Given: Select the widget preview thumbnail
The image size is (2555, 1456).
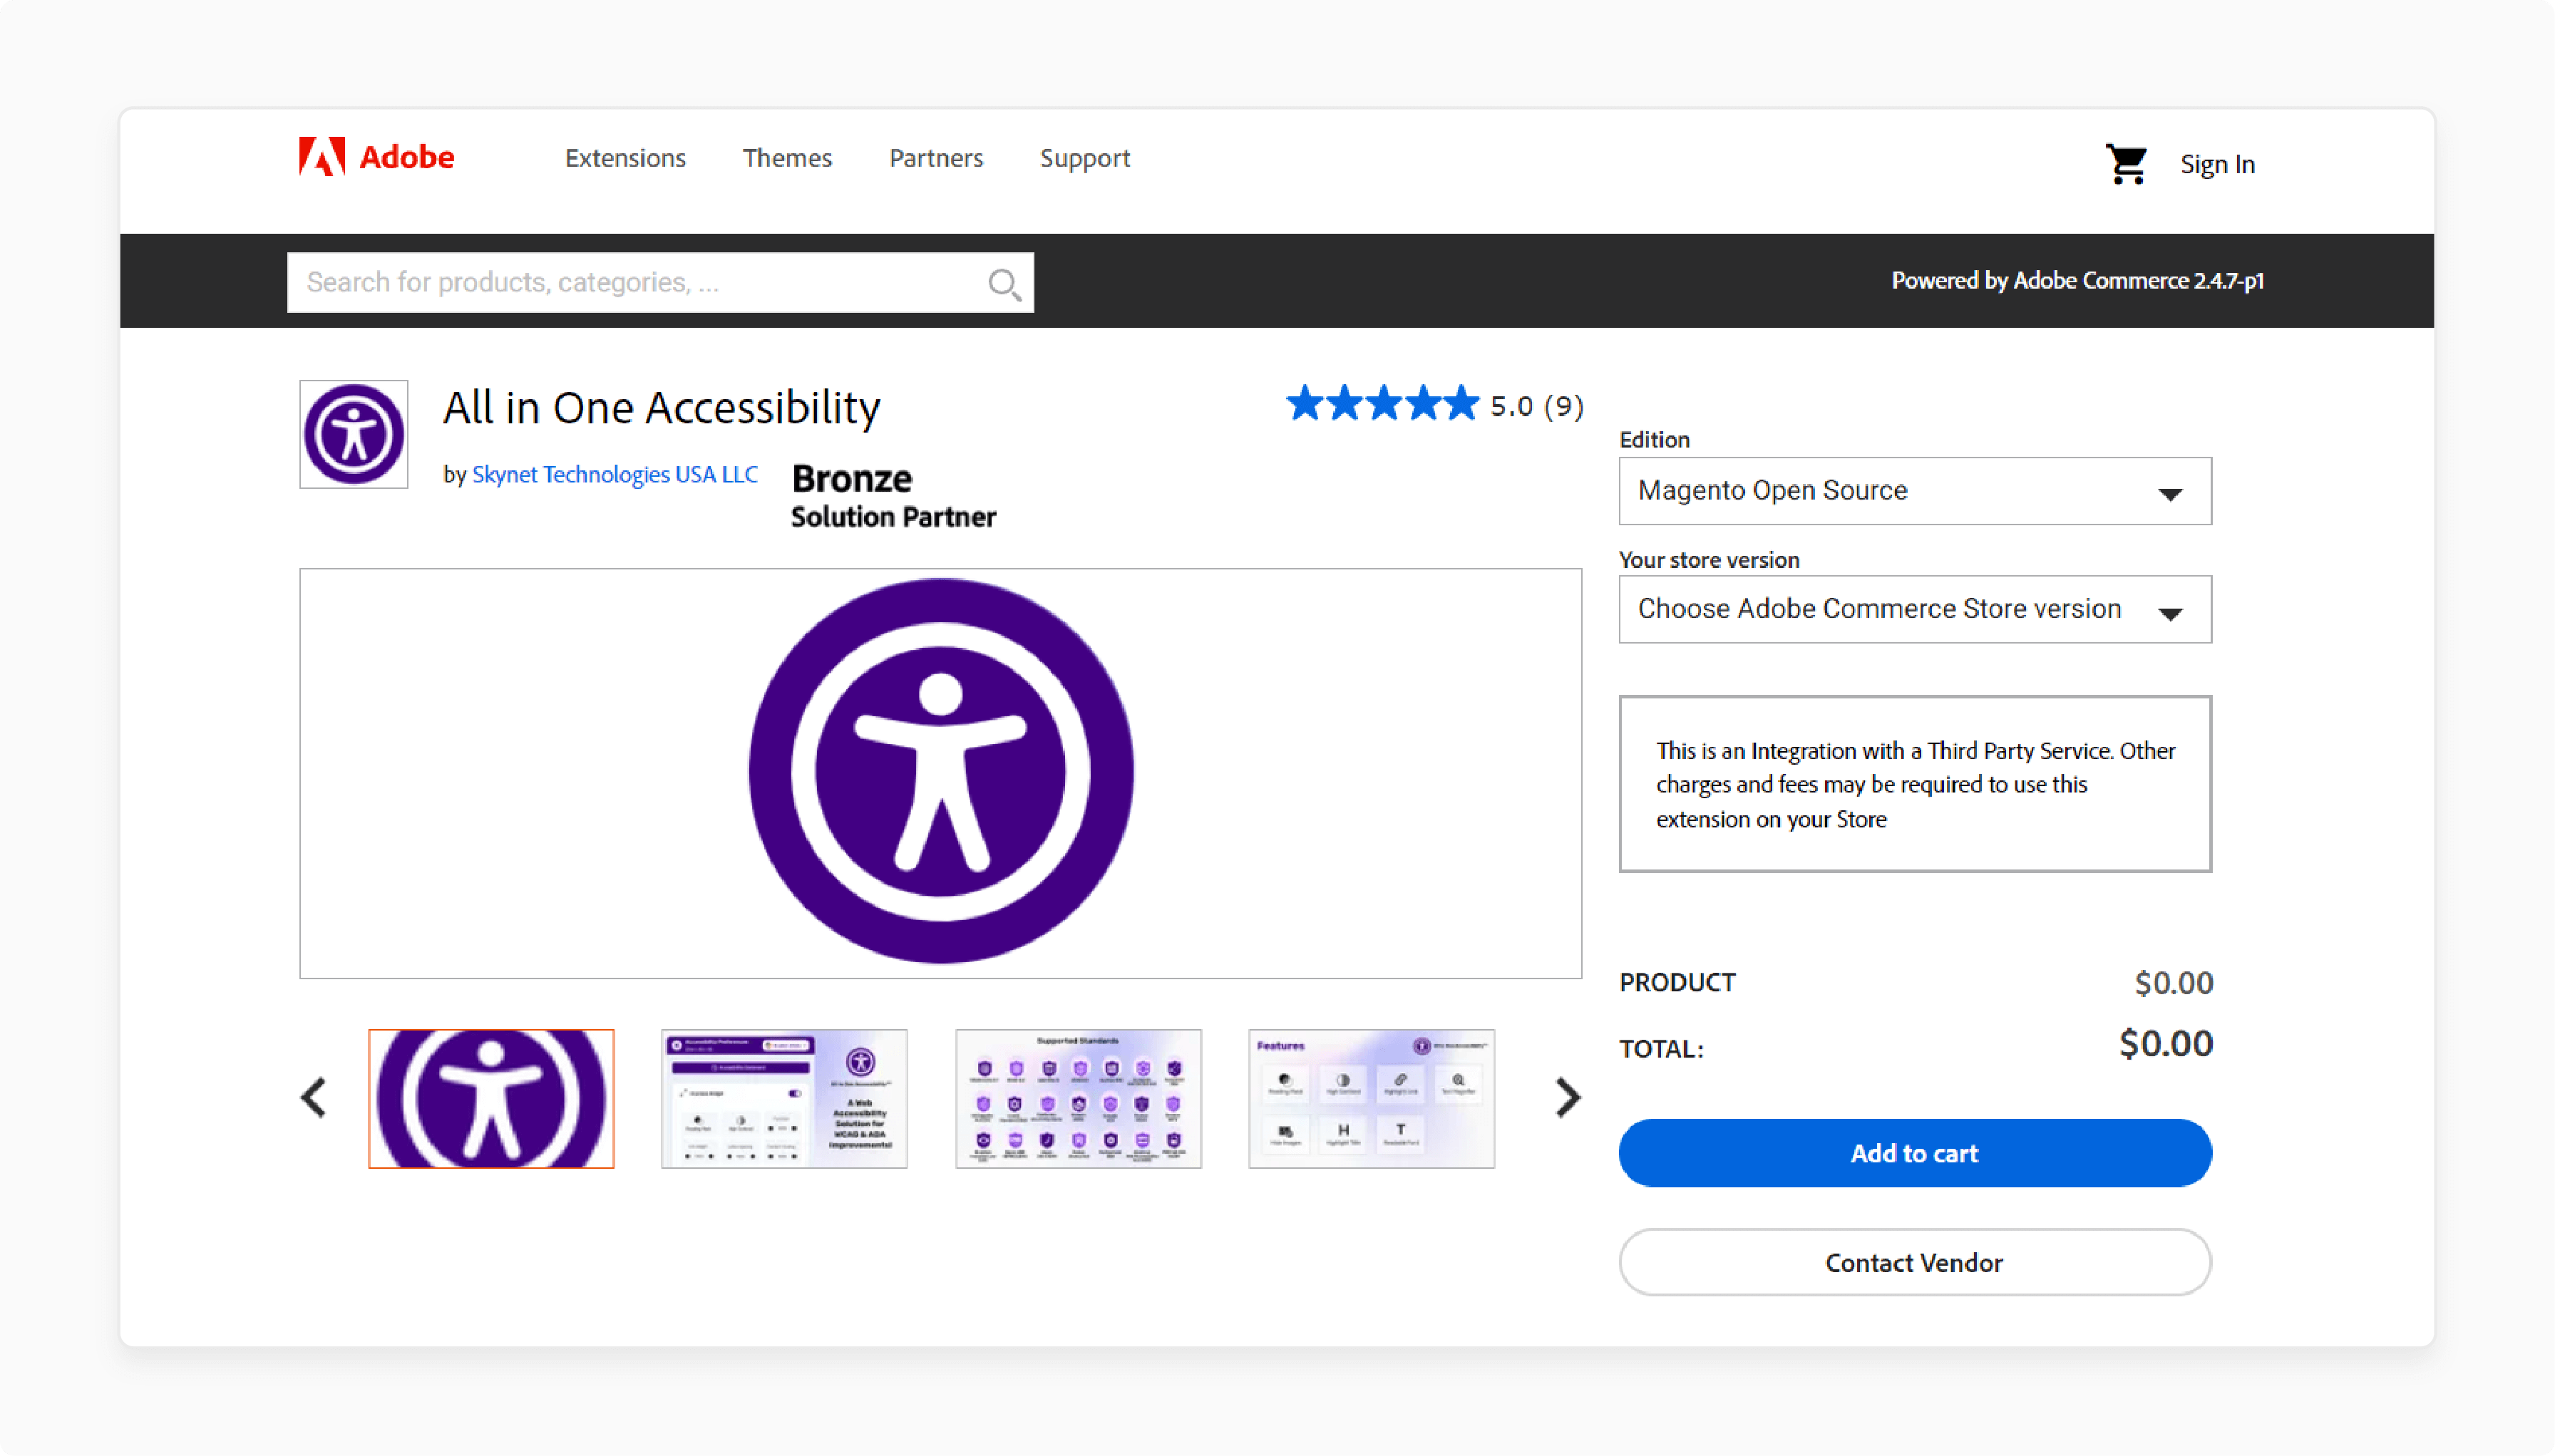Looking at the screenshot, I should point(784,1098).
